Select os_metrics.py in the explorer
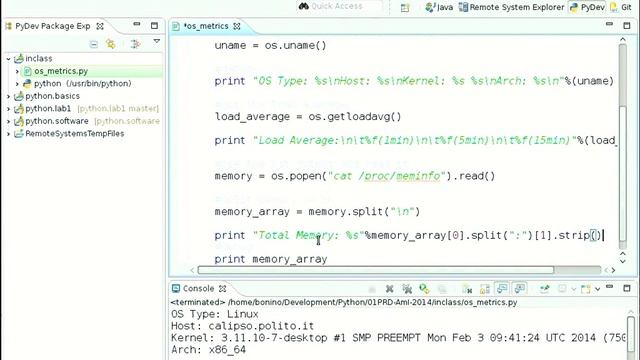This screenshot has width=640, height=360. click(x=61, y=71)
